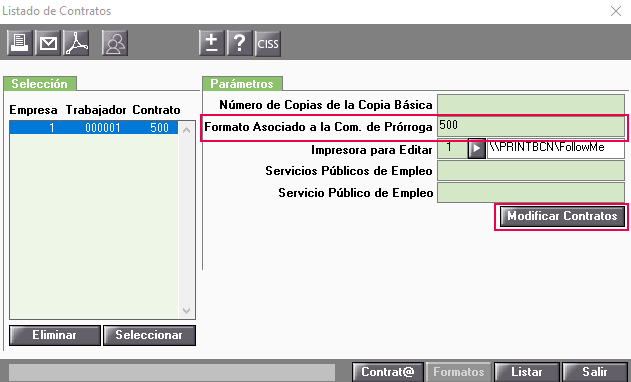Screen dimensions: 631x382
Task: Click the plus-minus toolbar icon
Action: (212, 43)
